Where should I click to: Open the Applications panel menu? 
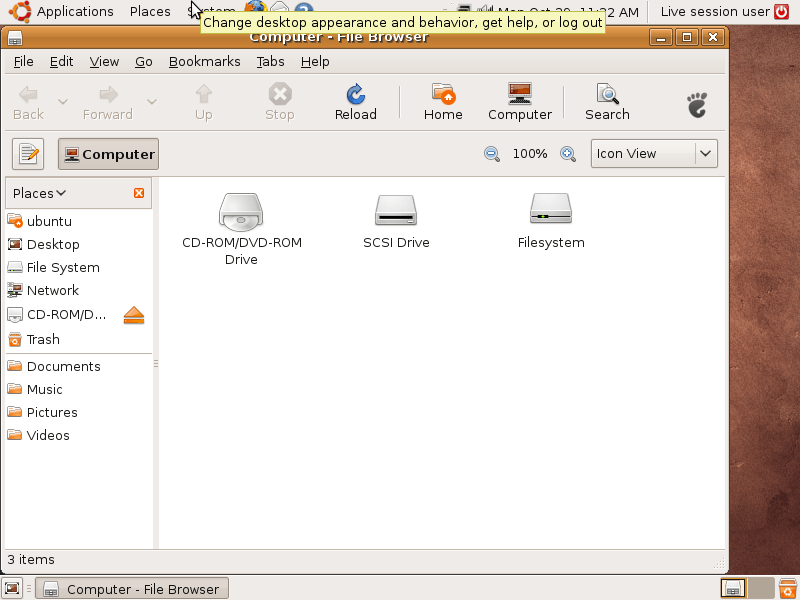coord(75,11)
